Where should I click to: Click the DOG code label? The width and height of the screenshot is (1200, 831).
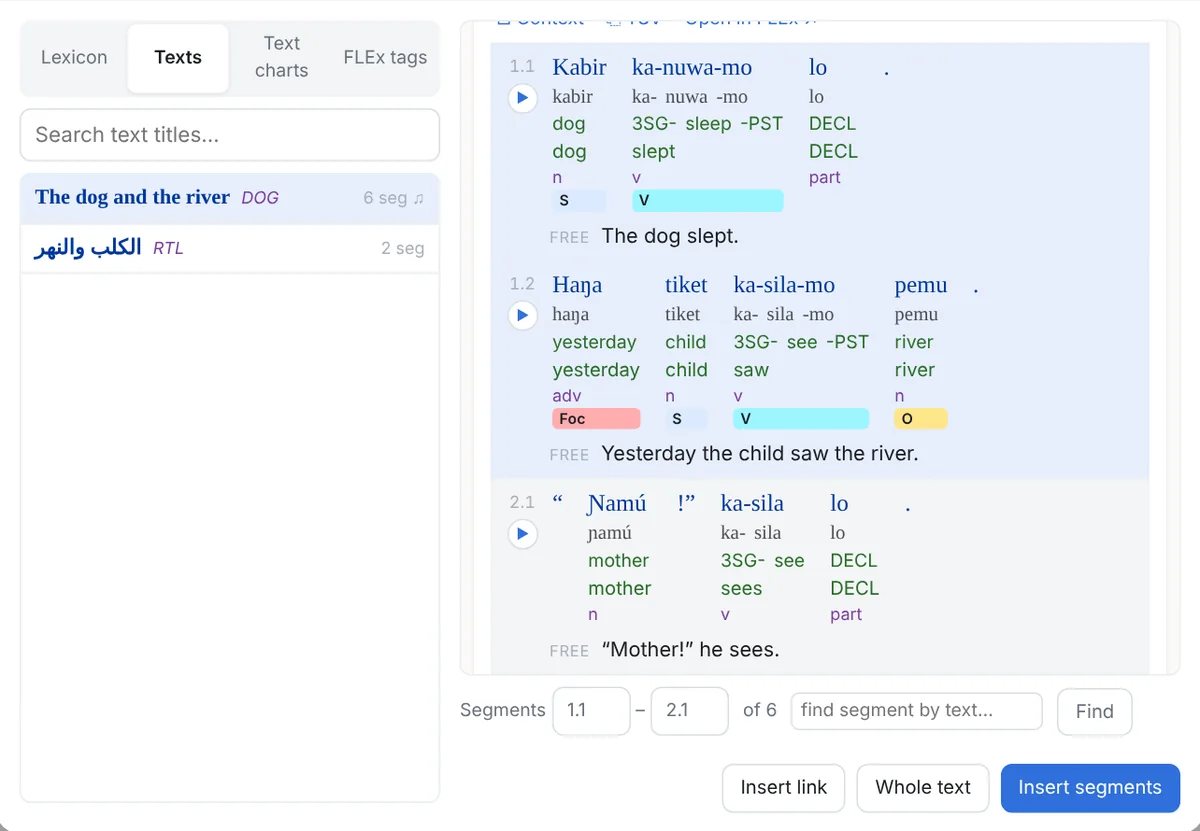(260, 198)
